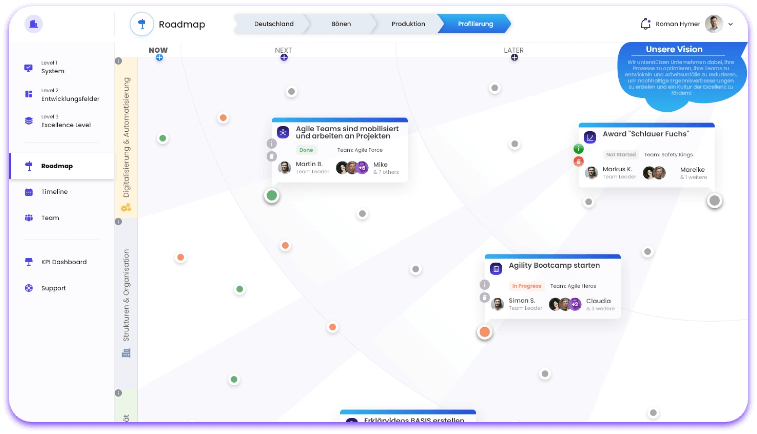The height and width of the screenshot is (434, 757).
Task: Click the Team icon in the sidebar
Action: 28,217
